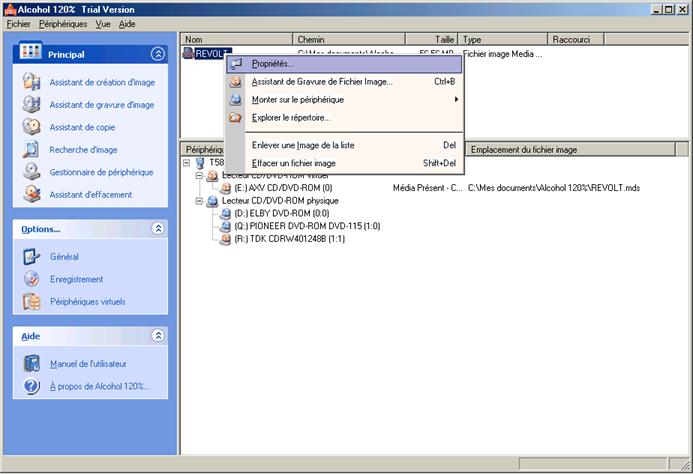Open the Général options link

(x=64, y=256)
